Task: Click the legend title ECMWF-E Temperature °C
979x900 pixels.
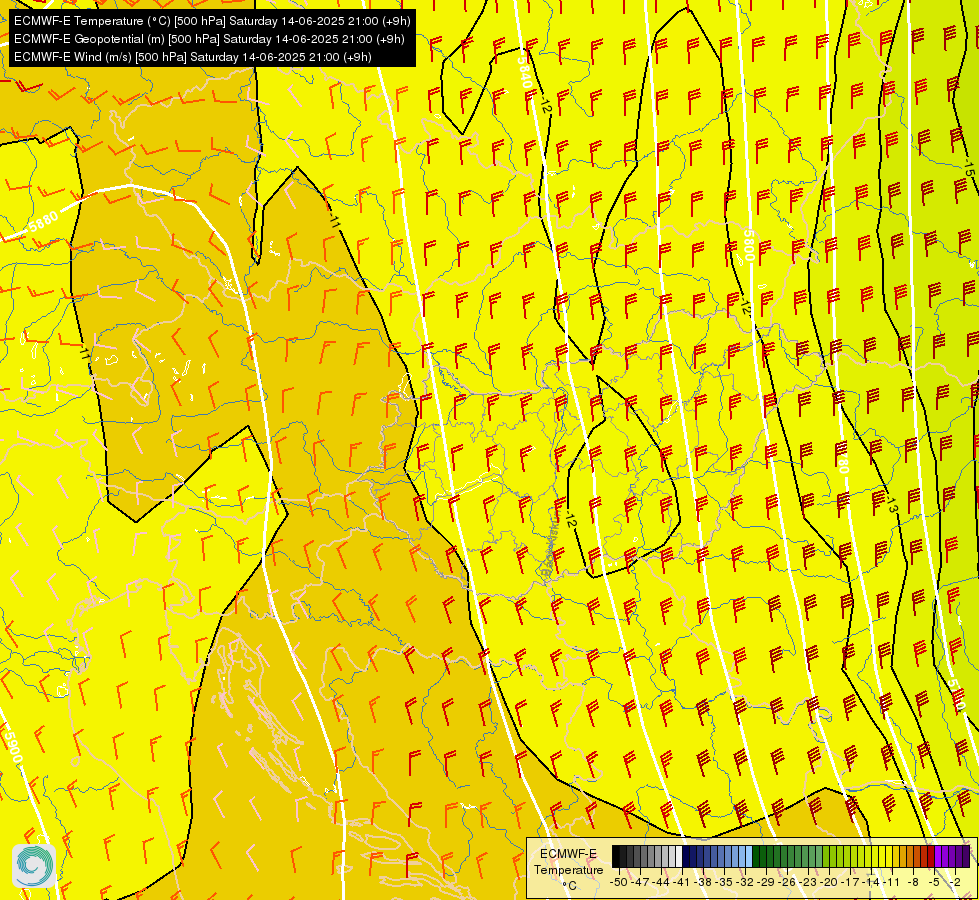Action: (568, 869)
